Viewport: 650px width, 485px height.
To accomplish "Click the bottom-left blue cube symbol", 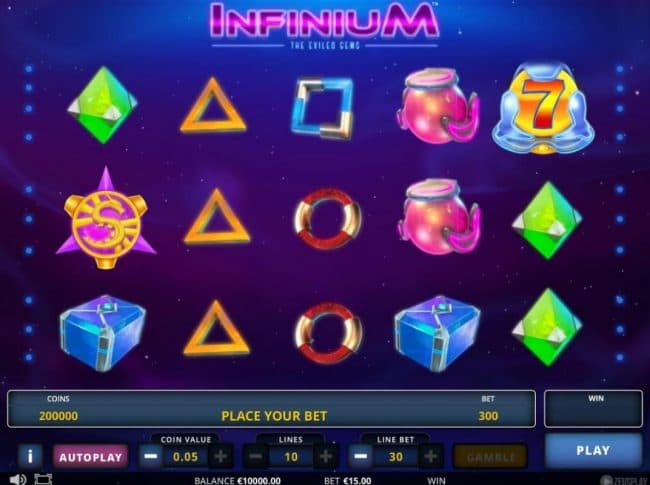I will click(103, 333).
